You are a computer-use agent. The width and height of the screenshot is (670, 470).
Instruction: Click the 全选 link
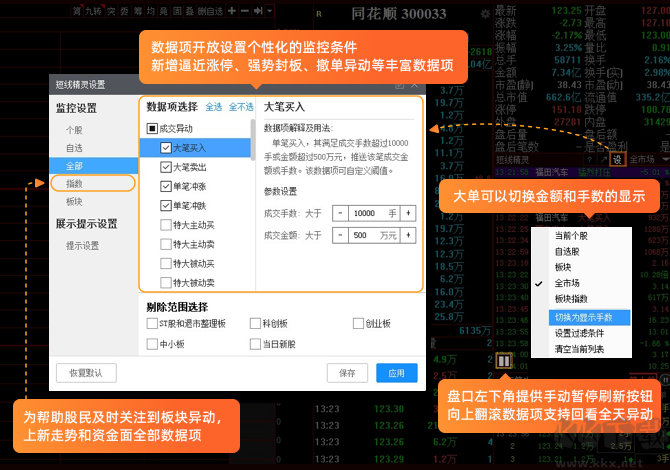coord(214,107)
